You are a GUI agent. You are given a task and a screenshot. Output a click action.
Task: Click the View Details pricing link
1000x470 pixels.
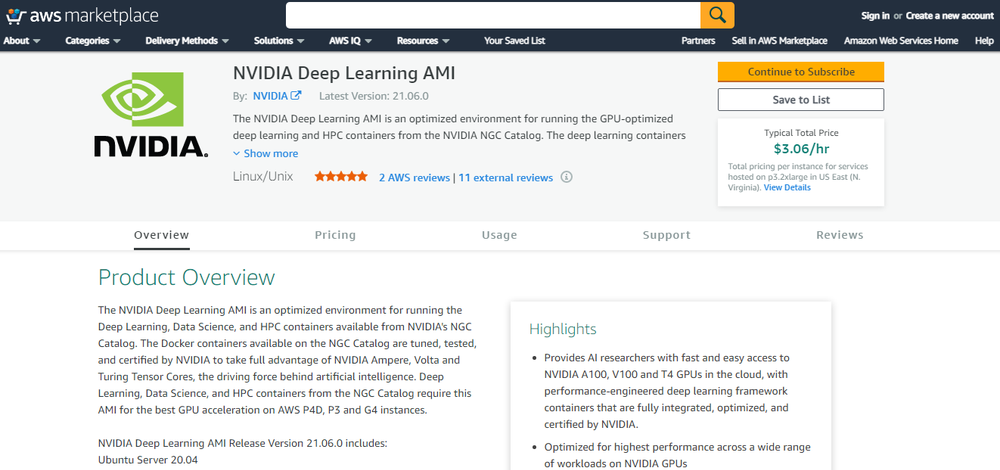pos(787,188)
